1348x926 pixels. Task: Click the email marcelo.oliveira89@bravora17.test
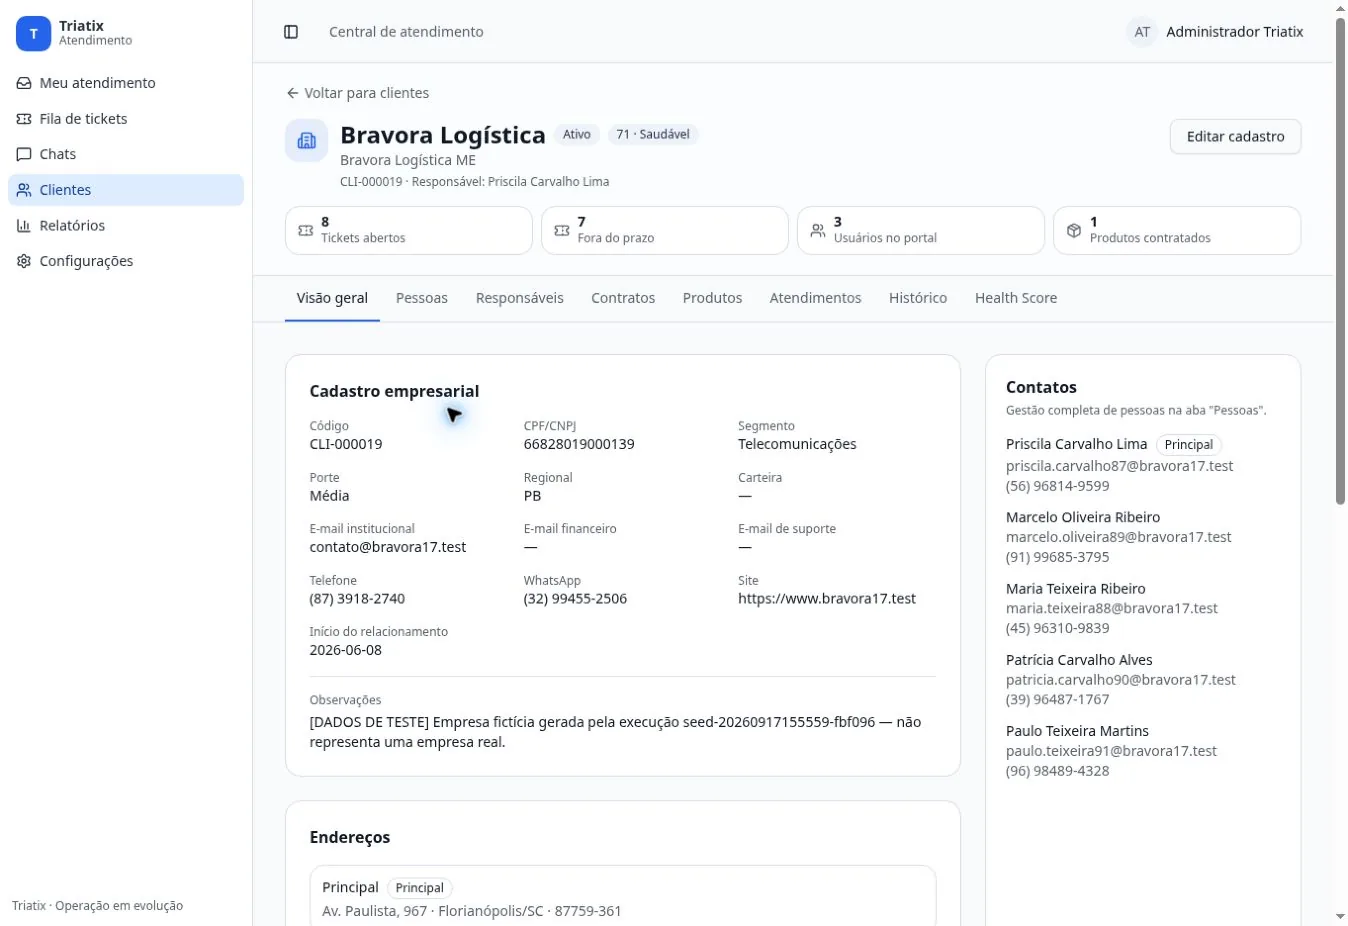click(1118, 537)
